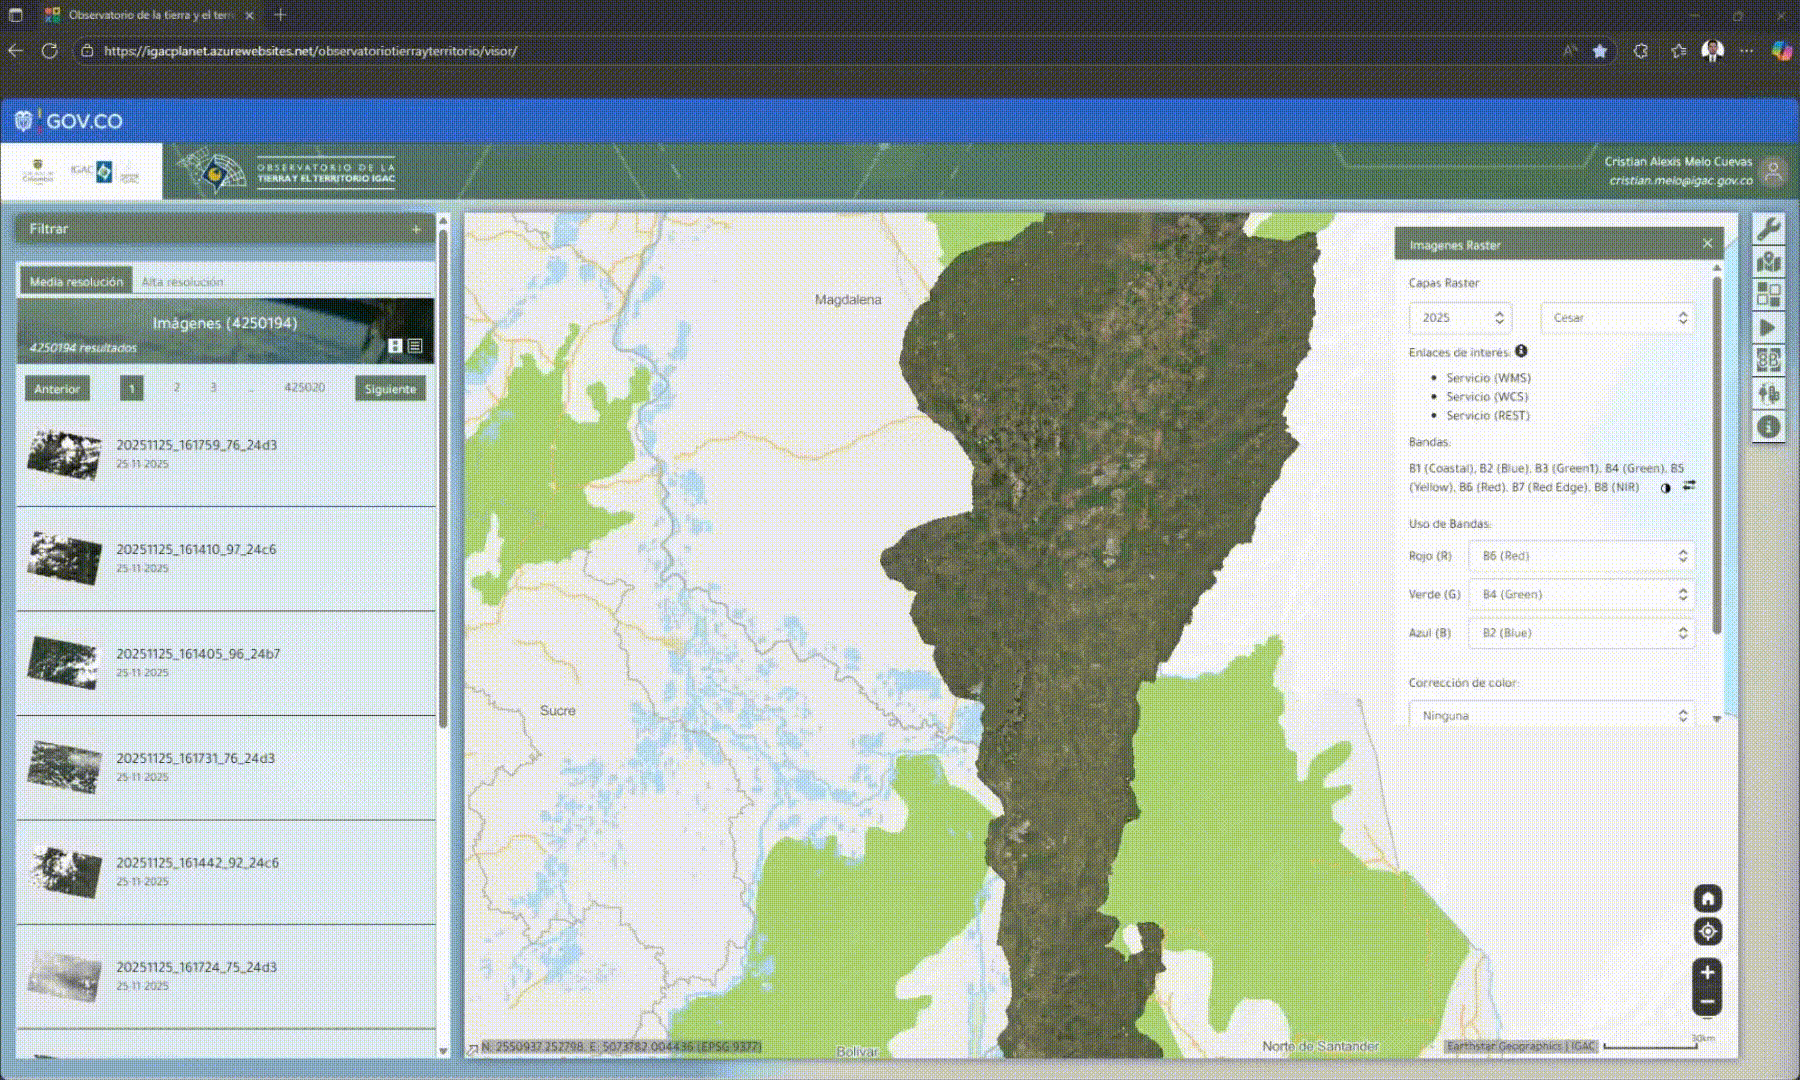Image resolution: width=1800 pixels, height=1080 pixels.
Task: Click the locate-me crosshair button
Action: [1707, 932]
